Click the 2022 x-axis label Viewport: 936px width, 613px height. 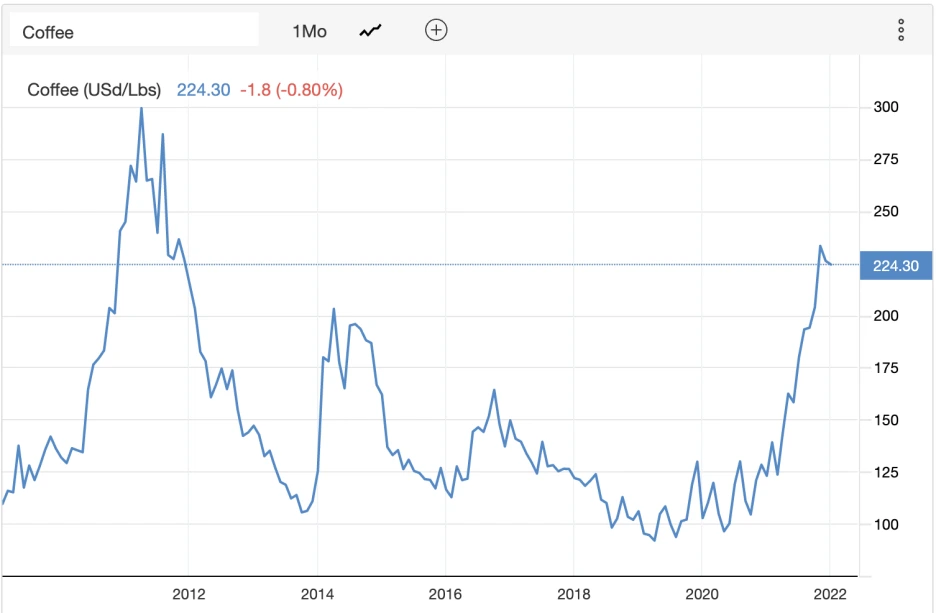(x=830, y=594)
